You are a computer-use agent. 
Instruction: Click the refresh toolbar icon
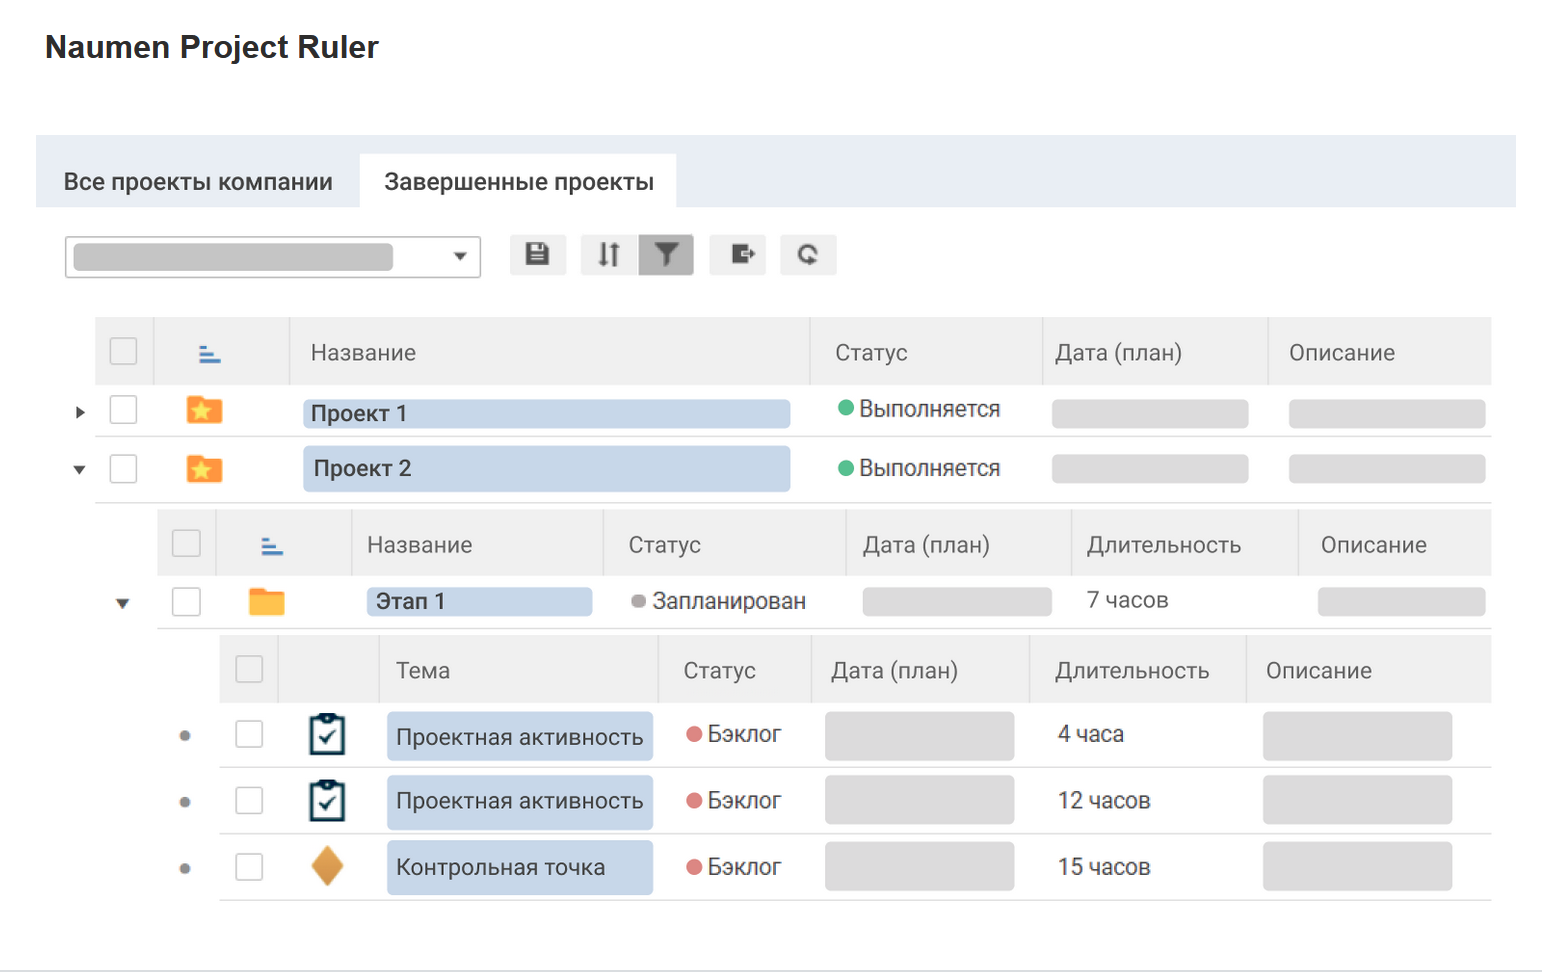(x=808, y=254)
